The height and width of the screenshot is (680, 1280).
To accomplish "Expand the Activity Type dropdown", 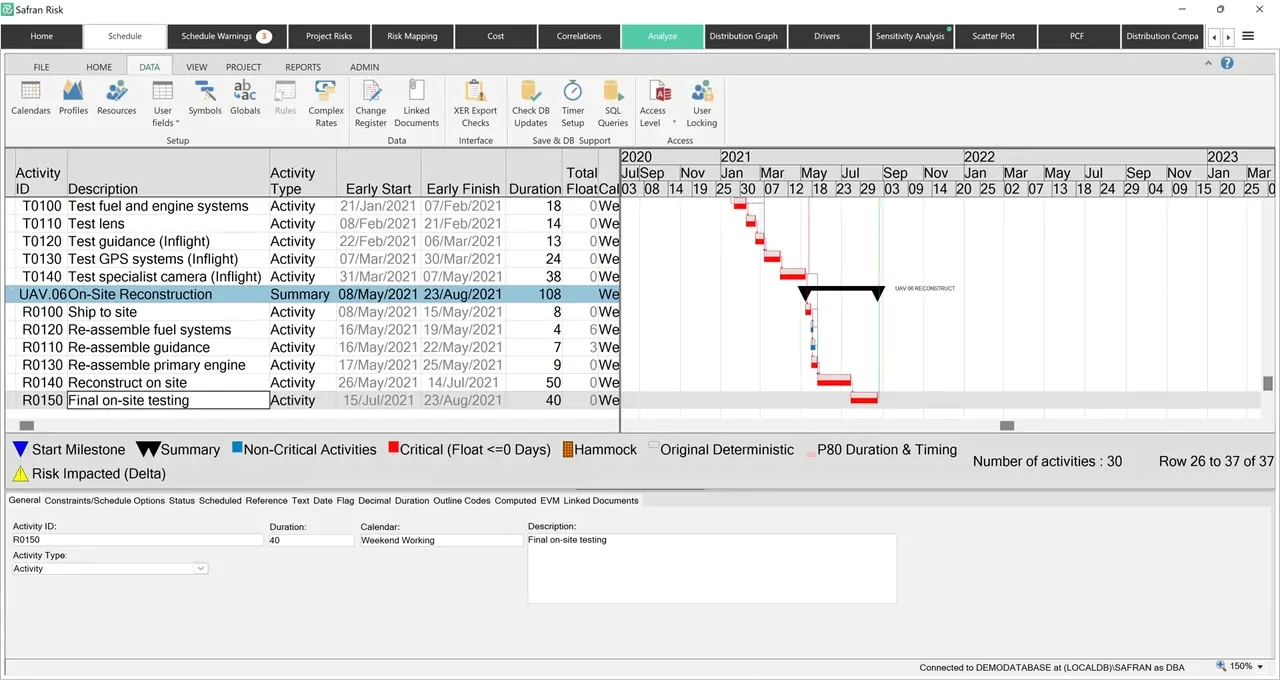I will [x=201, y=568].
